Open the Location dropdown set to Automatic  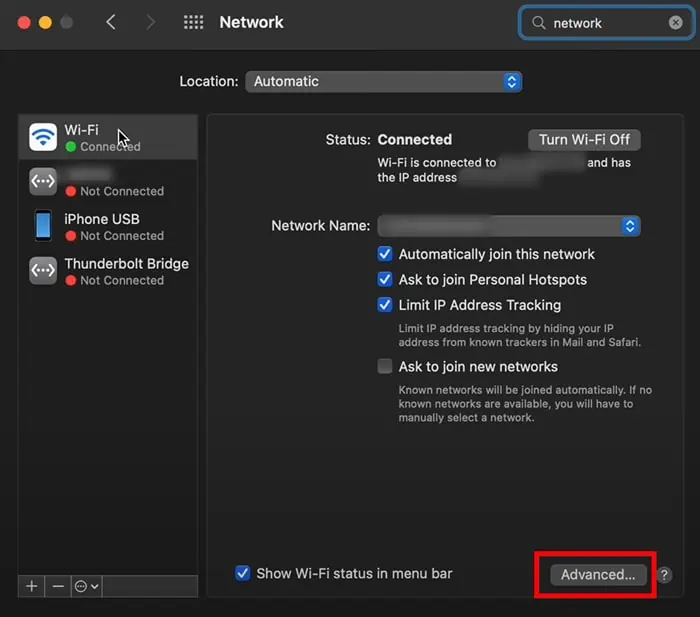(x=383, y=82)
